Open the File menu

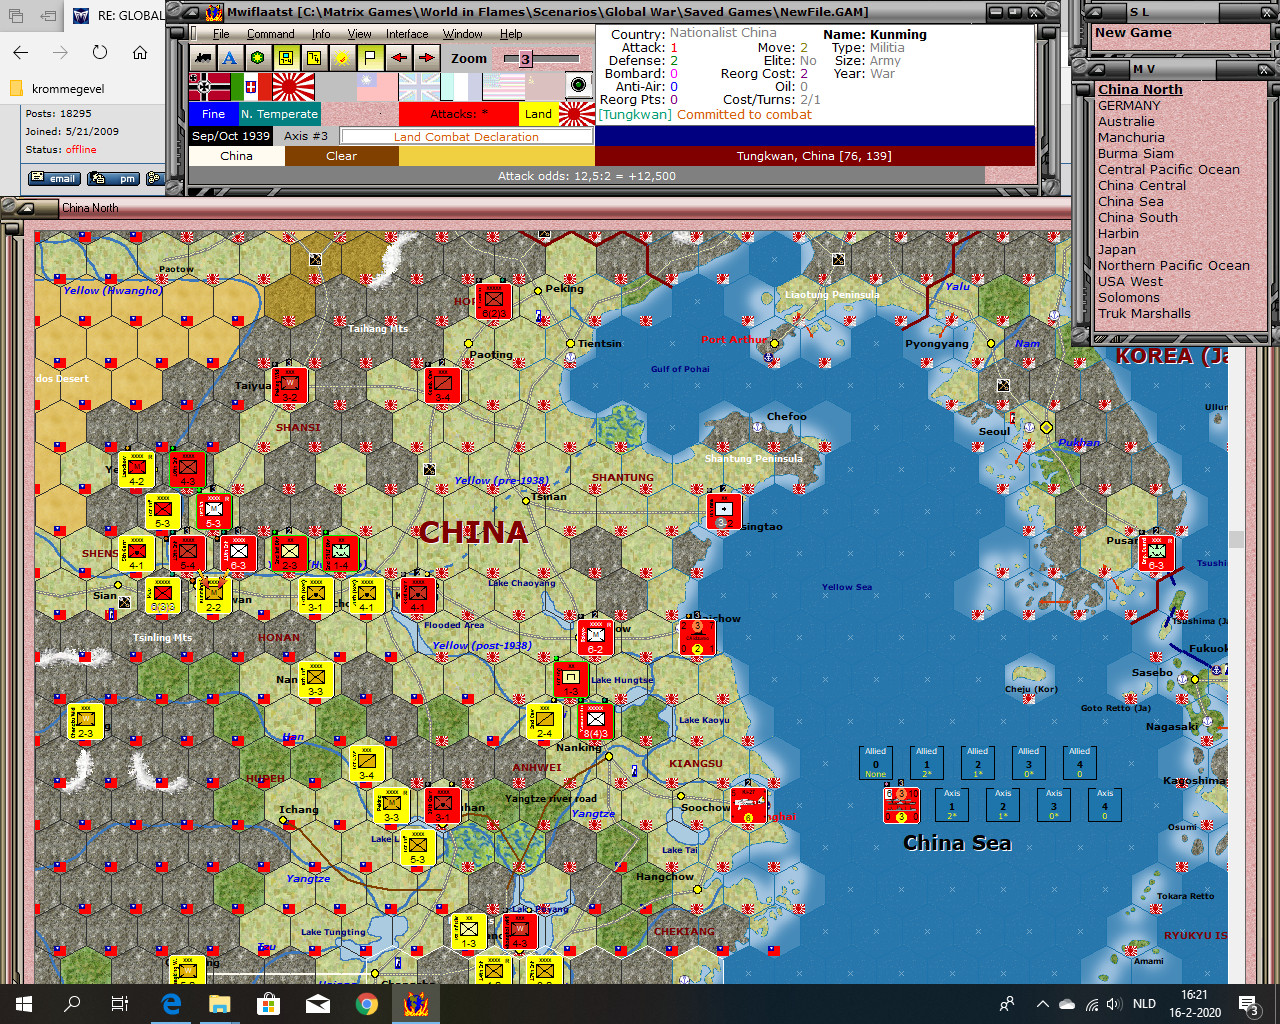[221, 34]
